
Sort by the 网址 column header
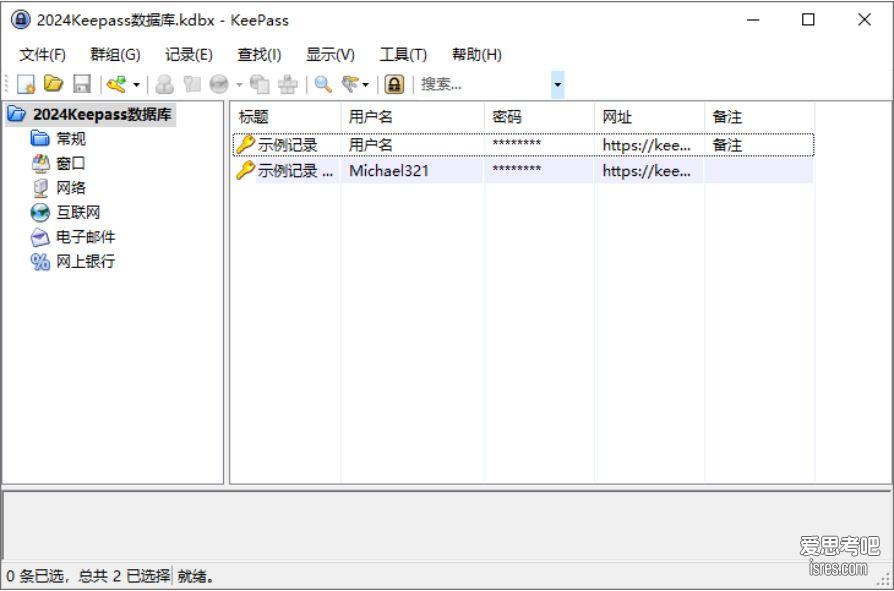click(x=649, y=117)
